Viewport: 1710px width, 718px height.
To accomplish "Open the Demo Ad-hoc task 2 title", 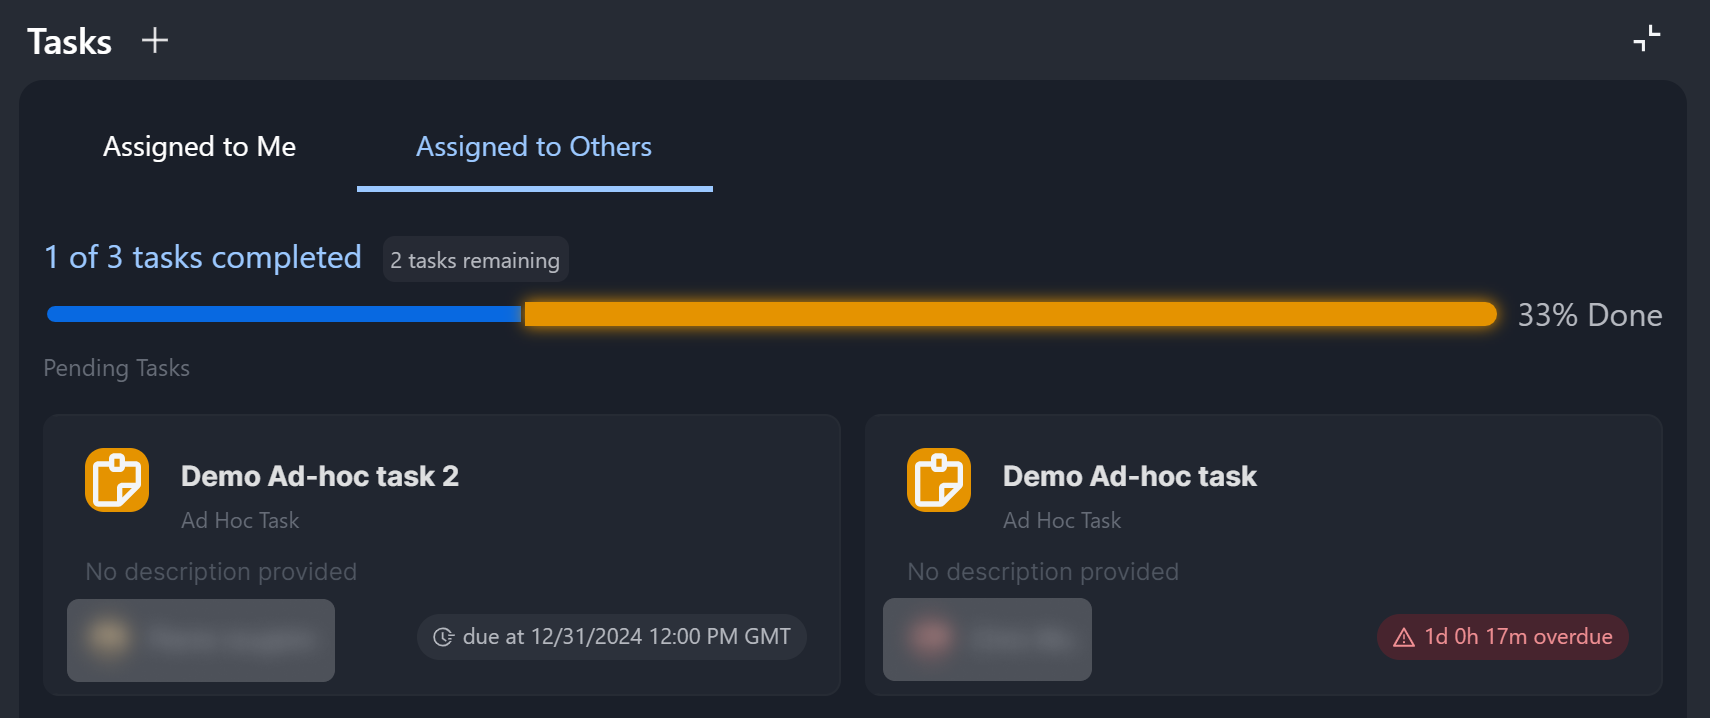I will click(x=320, y=476).
